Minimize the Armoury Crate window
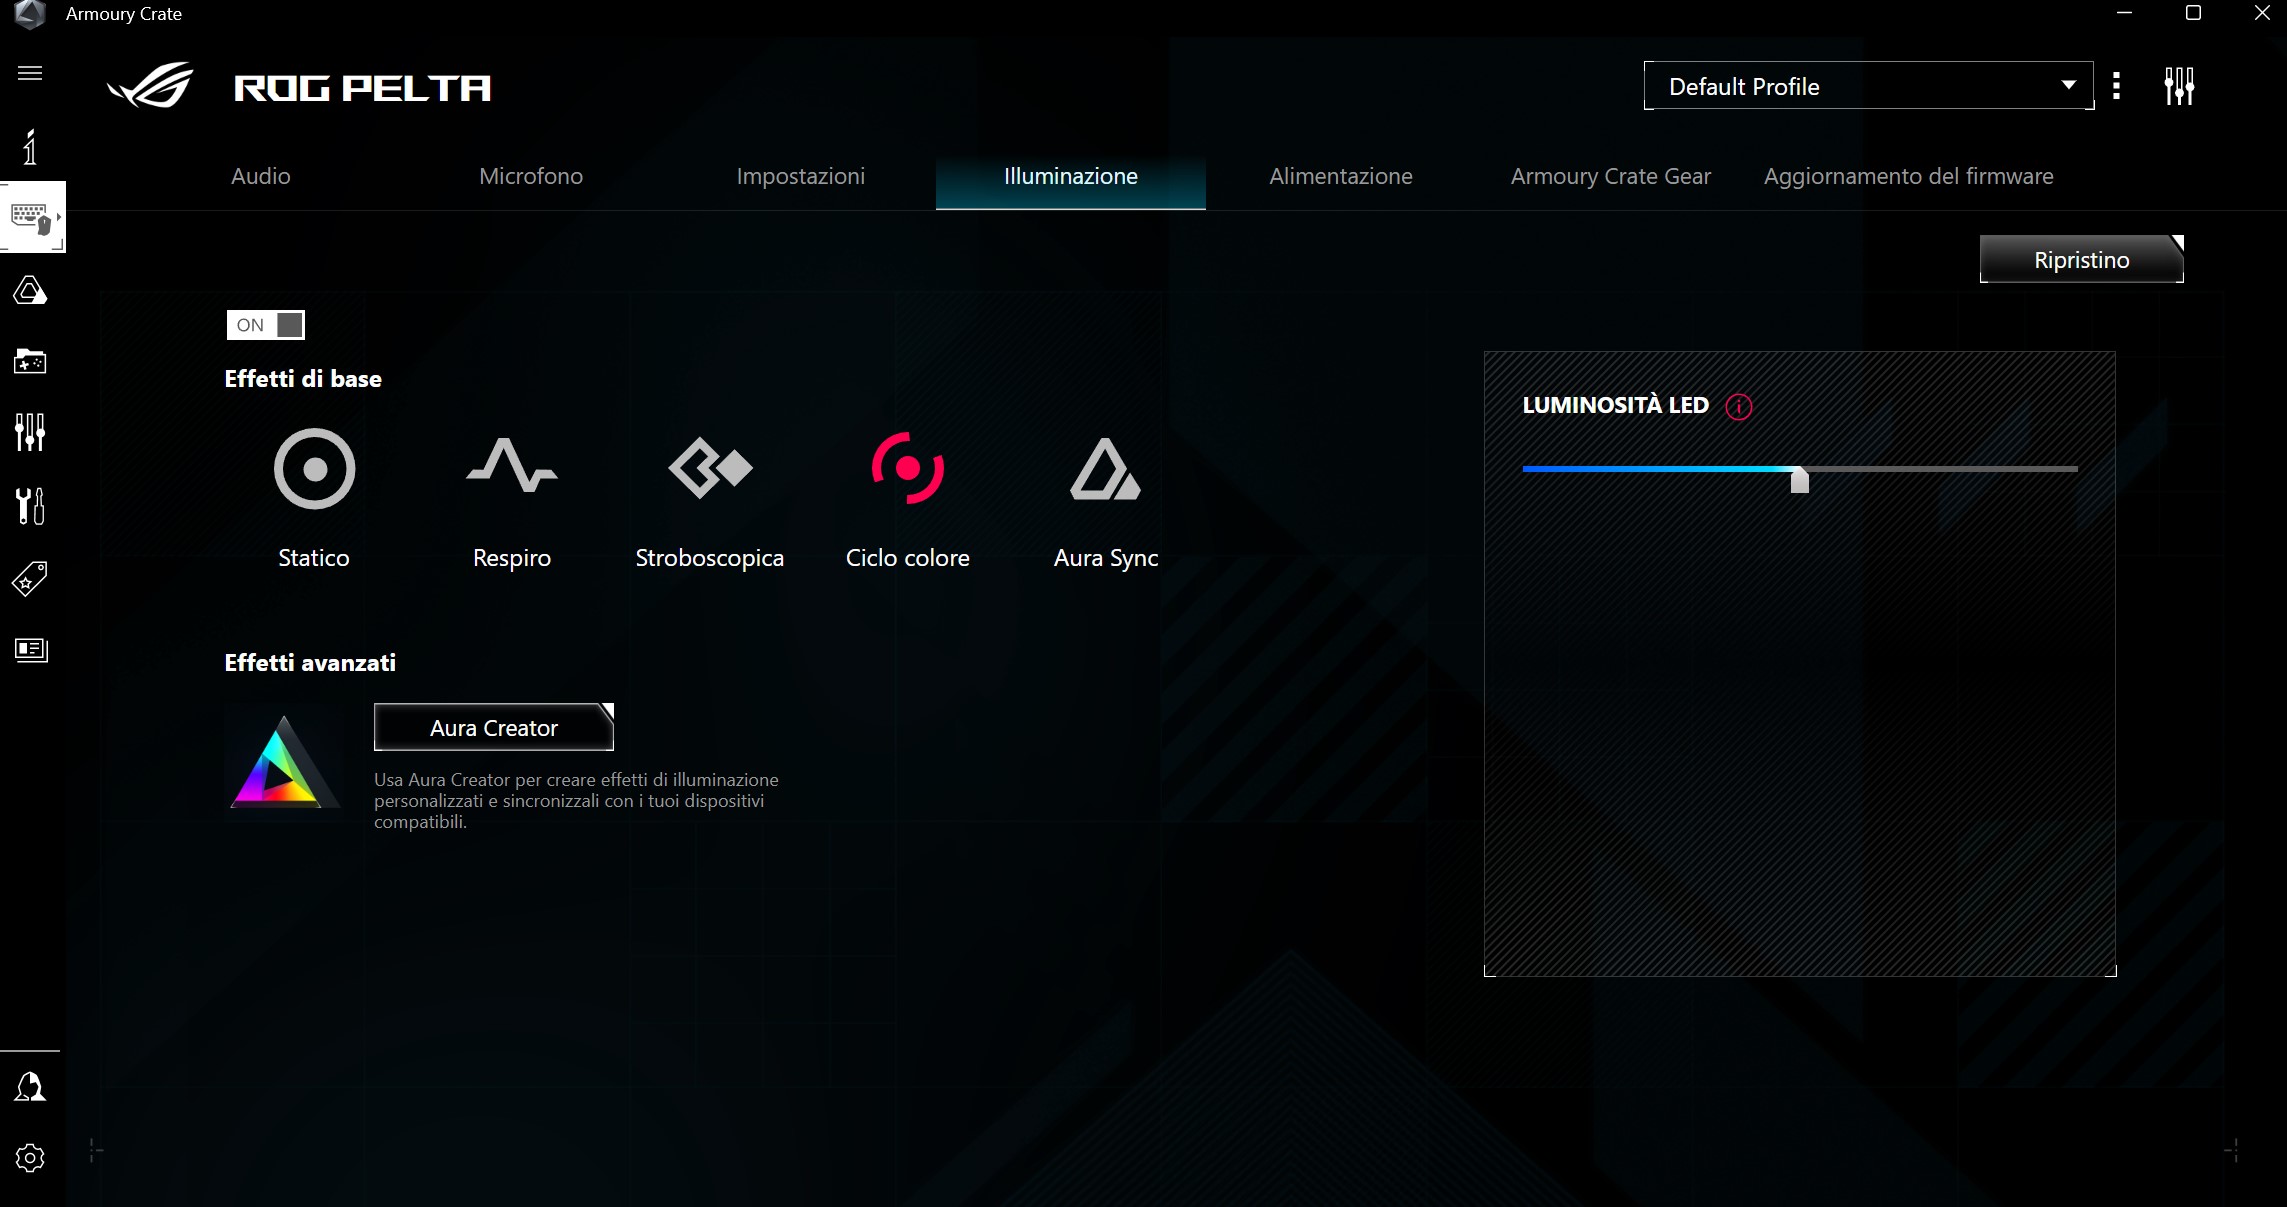This screenshot has height=1207, width=2287. (2125, 13)
